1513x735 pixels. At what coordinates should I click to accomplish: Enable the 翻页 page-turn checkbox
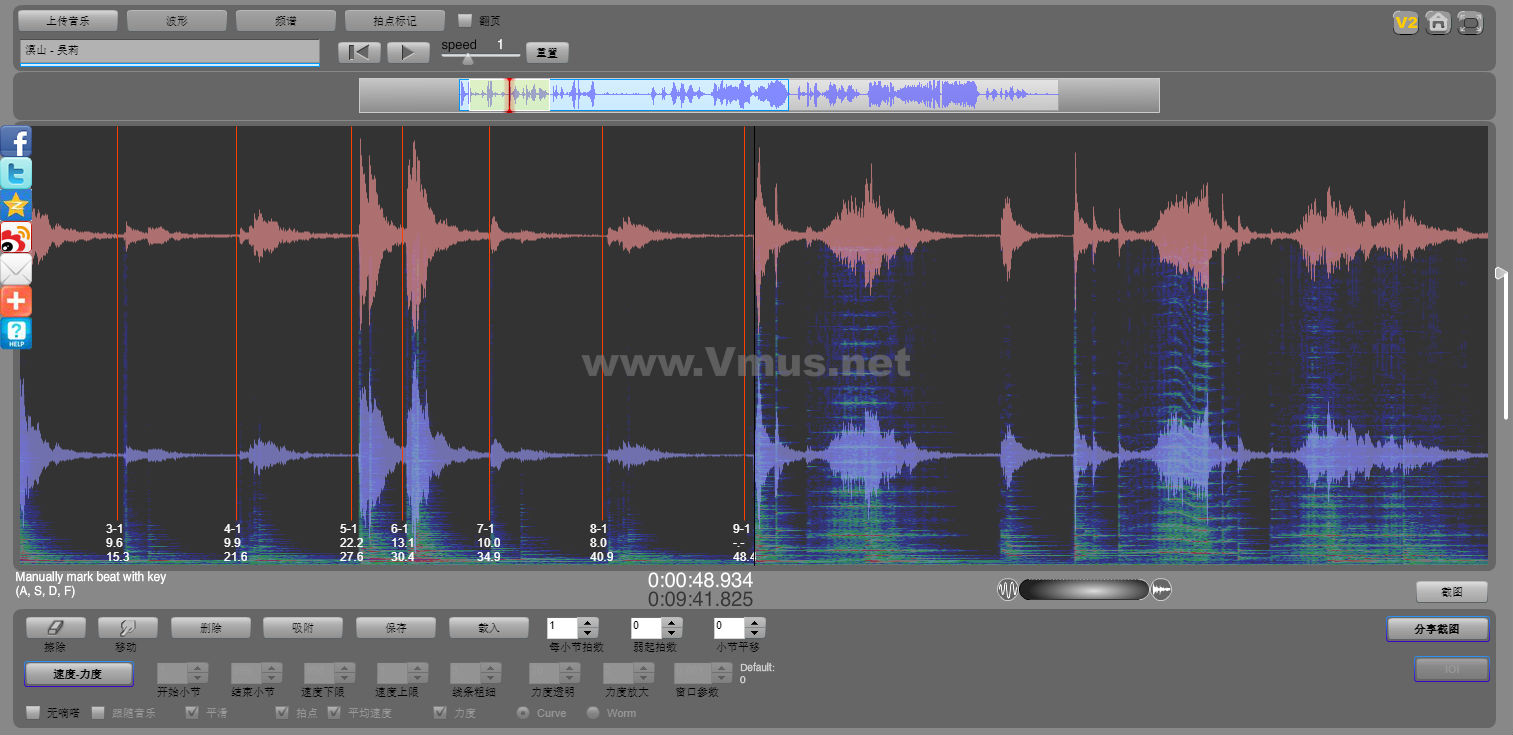[465, 20]
